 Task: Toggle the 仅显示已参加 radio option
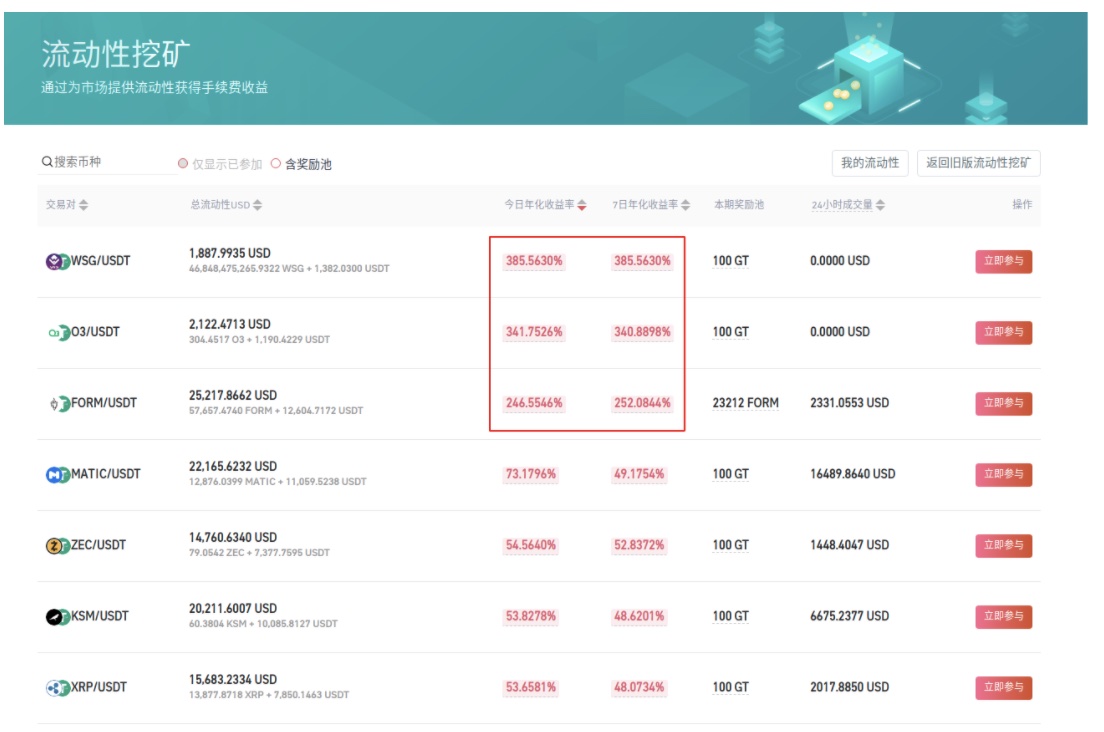(x=183, y=163)
